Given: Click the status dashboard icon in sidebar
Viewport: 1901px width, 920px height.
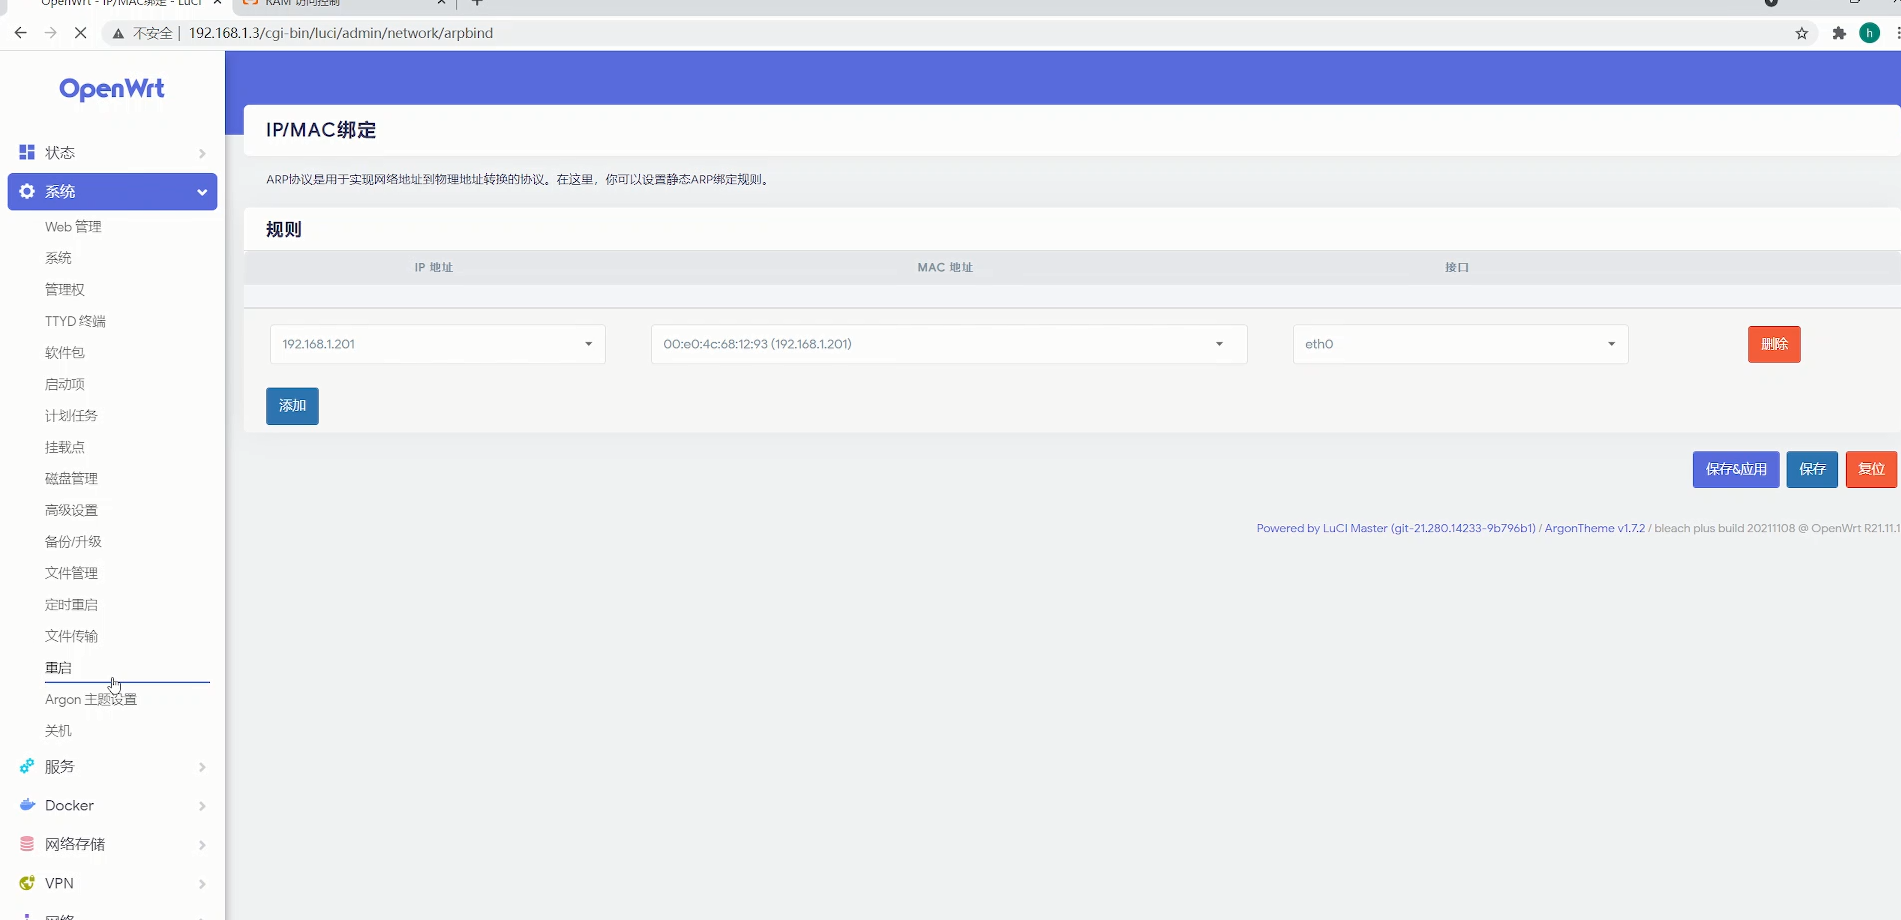Looking at the screenshot, I should [x=27, y=152].
